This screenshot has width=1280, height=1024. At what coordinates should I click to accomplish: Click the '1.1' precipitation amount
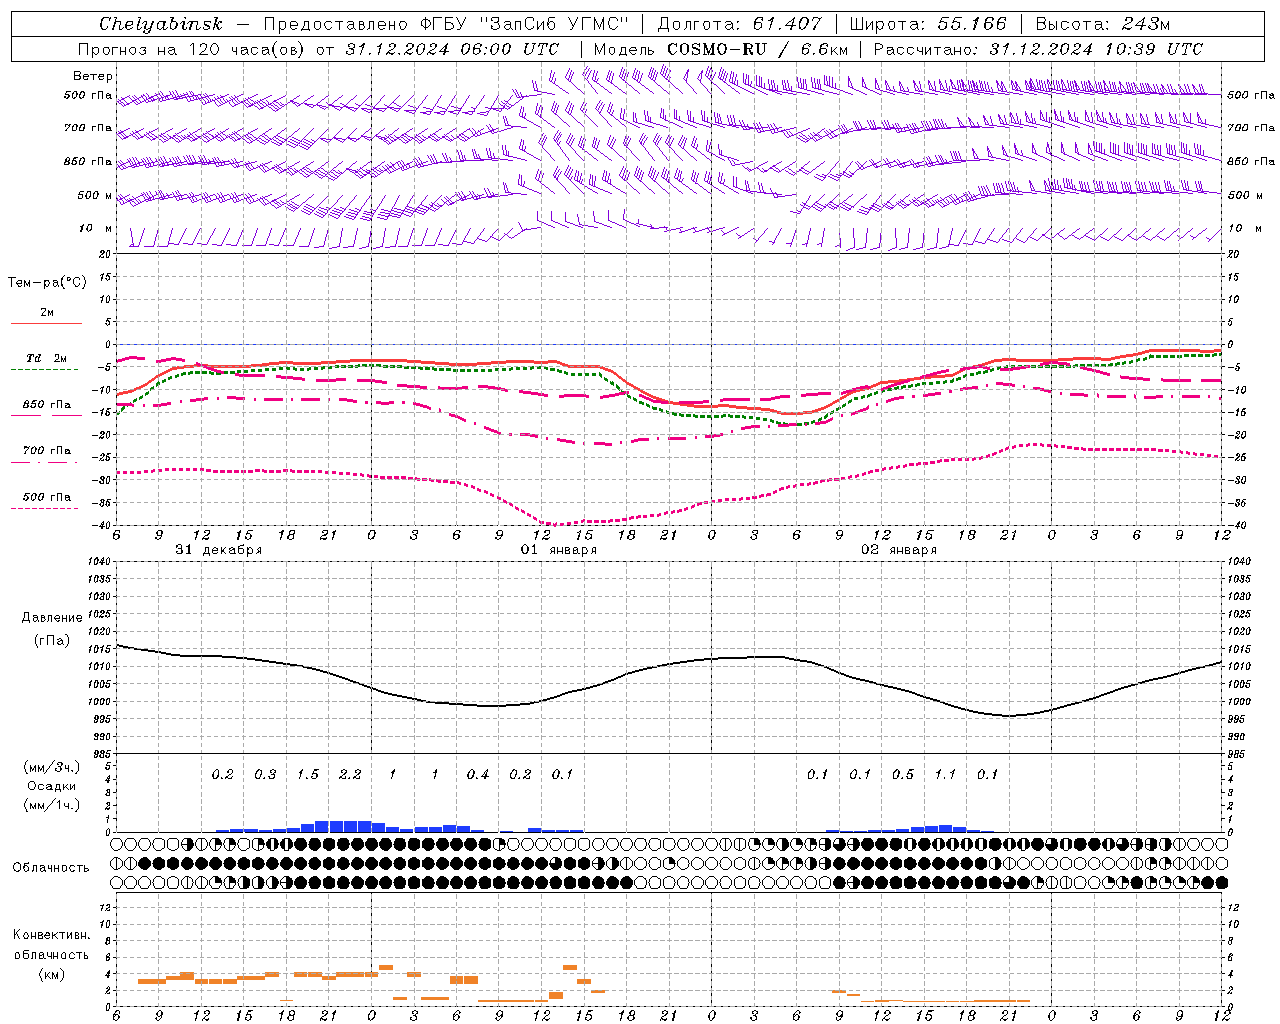click(945, 775)
